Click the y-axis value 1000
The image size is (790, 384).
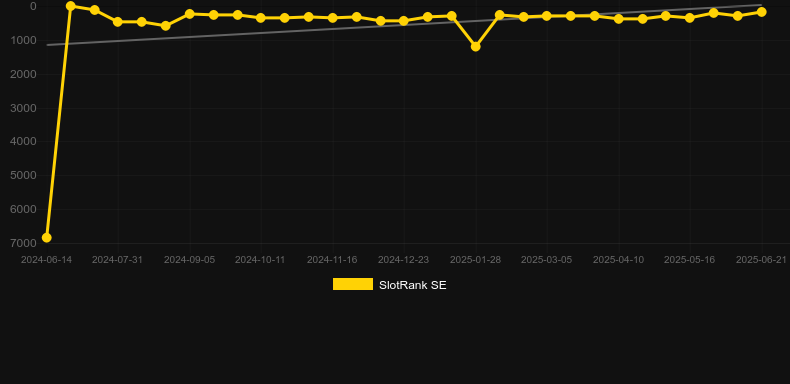[x=23, y=40]
